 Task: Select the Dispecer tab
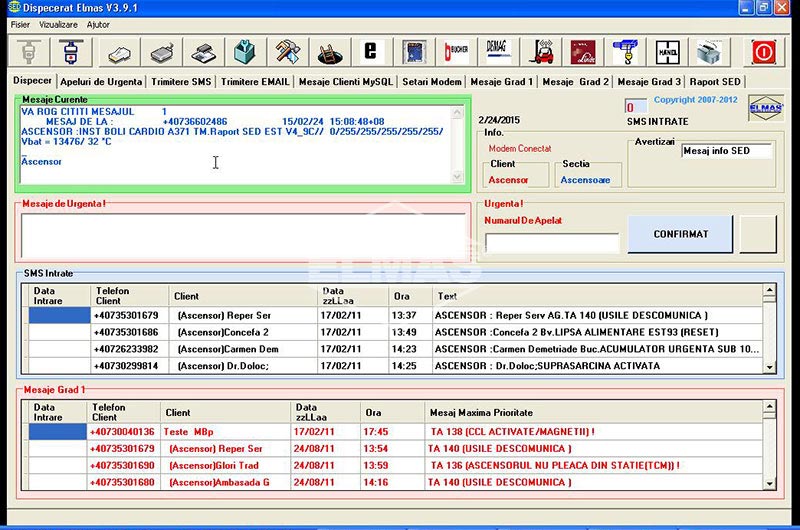pos(33,81)
